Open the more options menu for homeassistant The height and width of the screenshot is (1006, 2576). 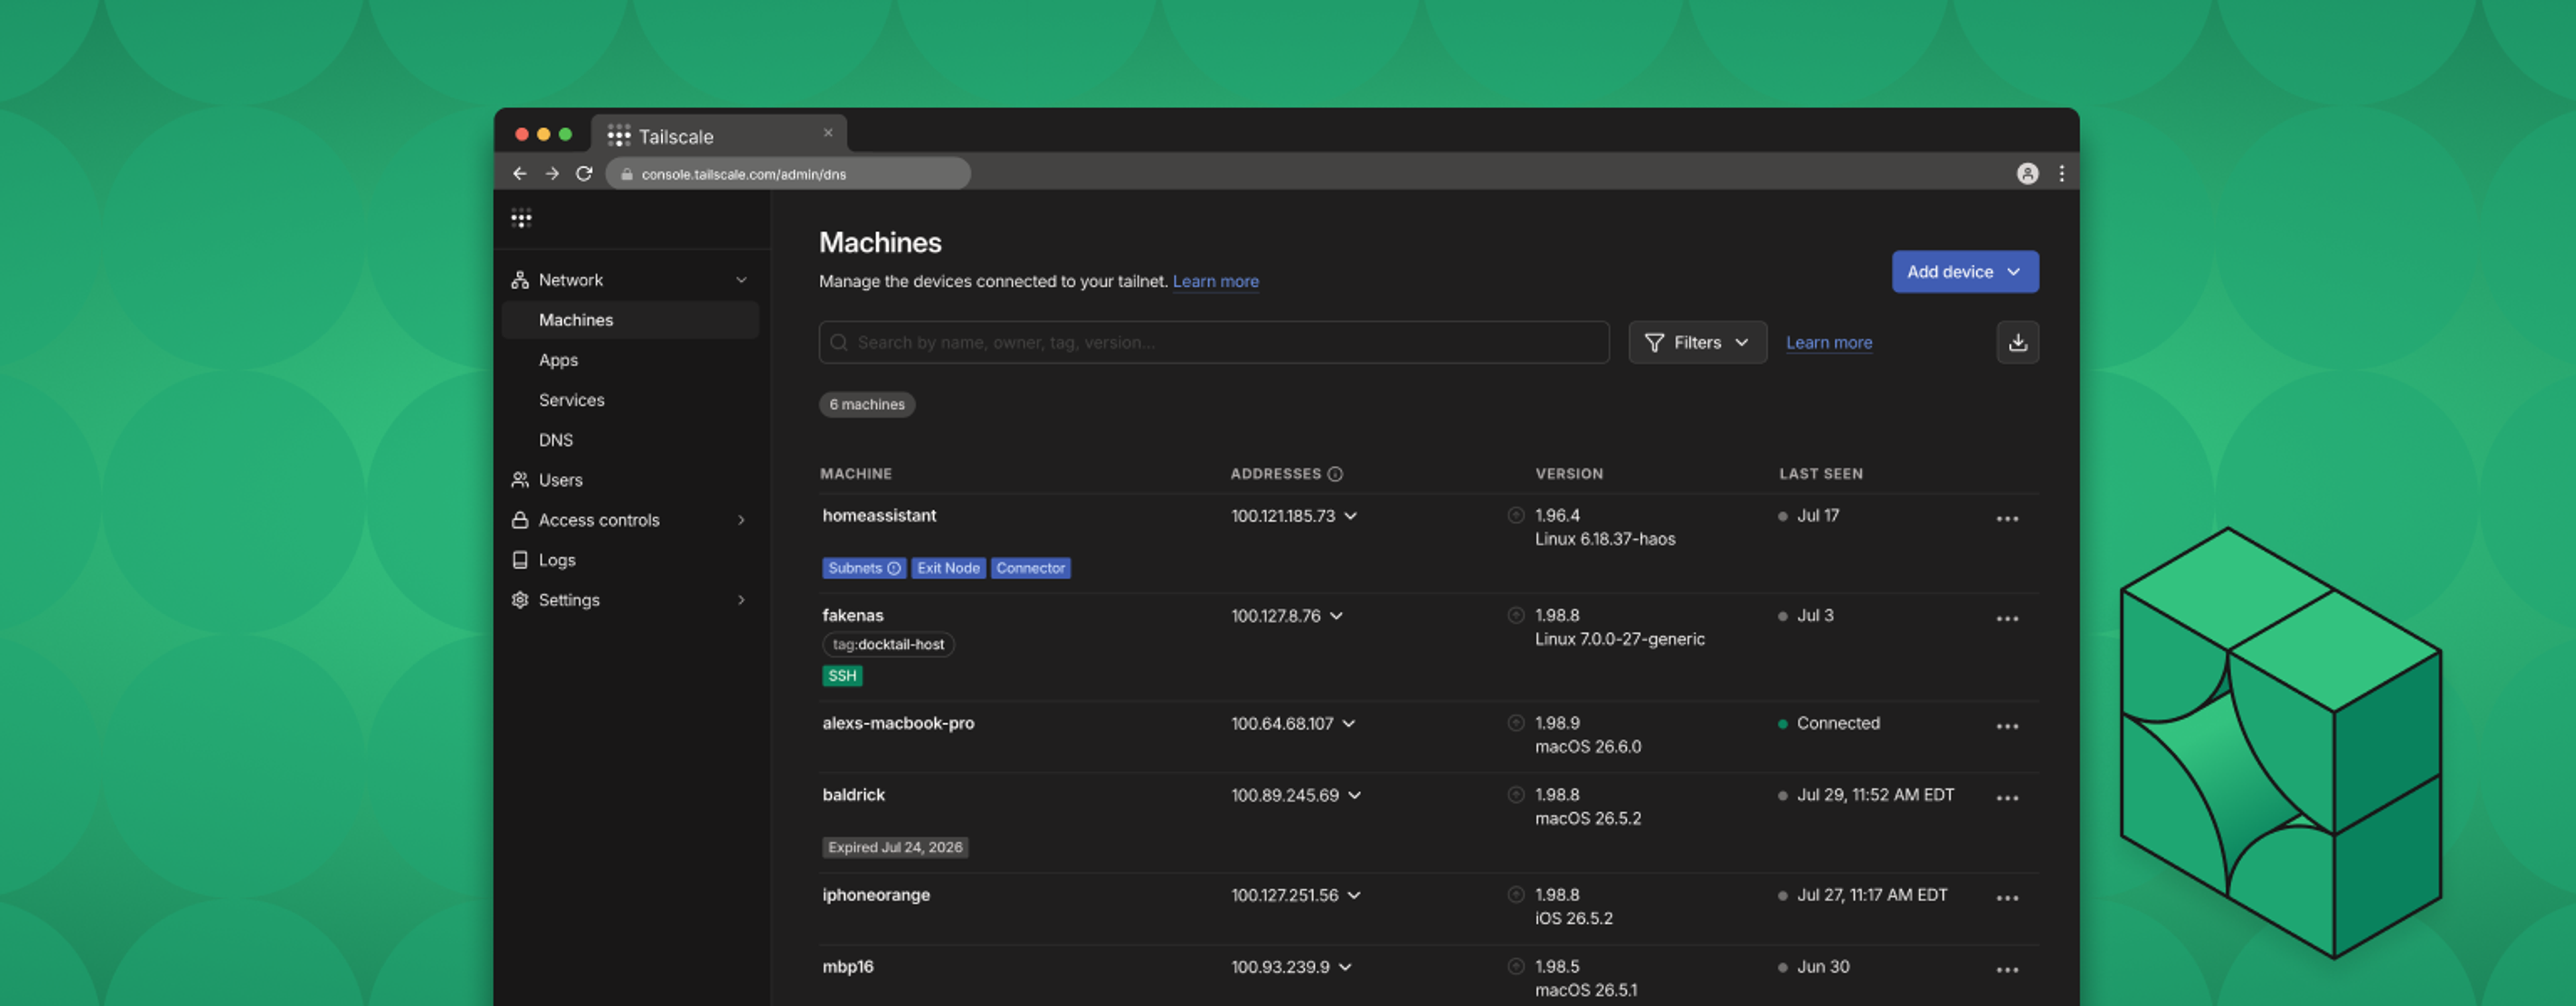click(x=2007, y=519)
